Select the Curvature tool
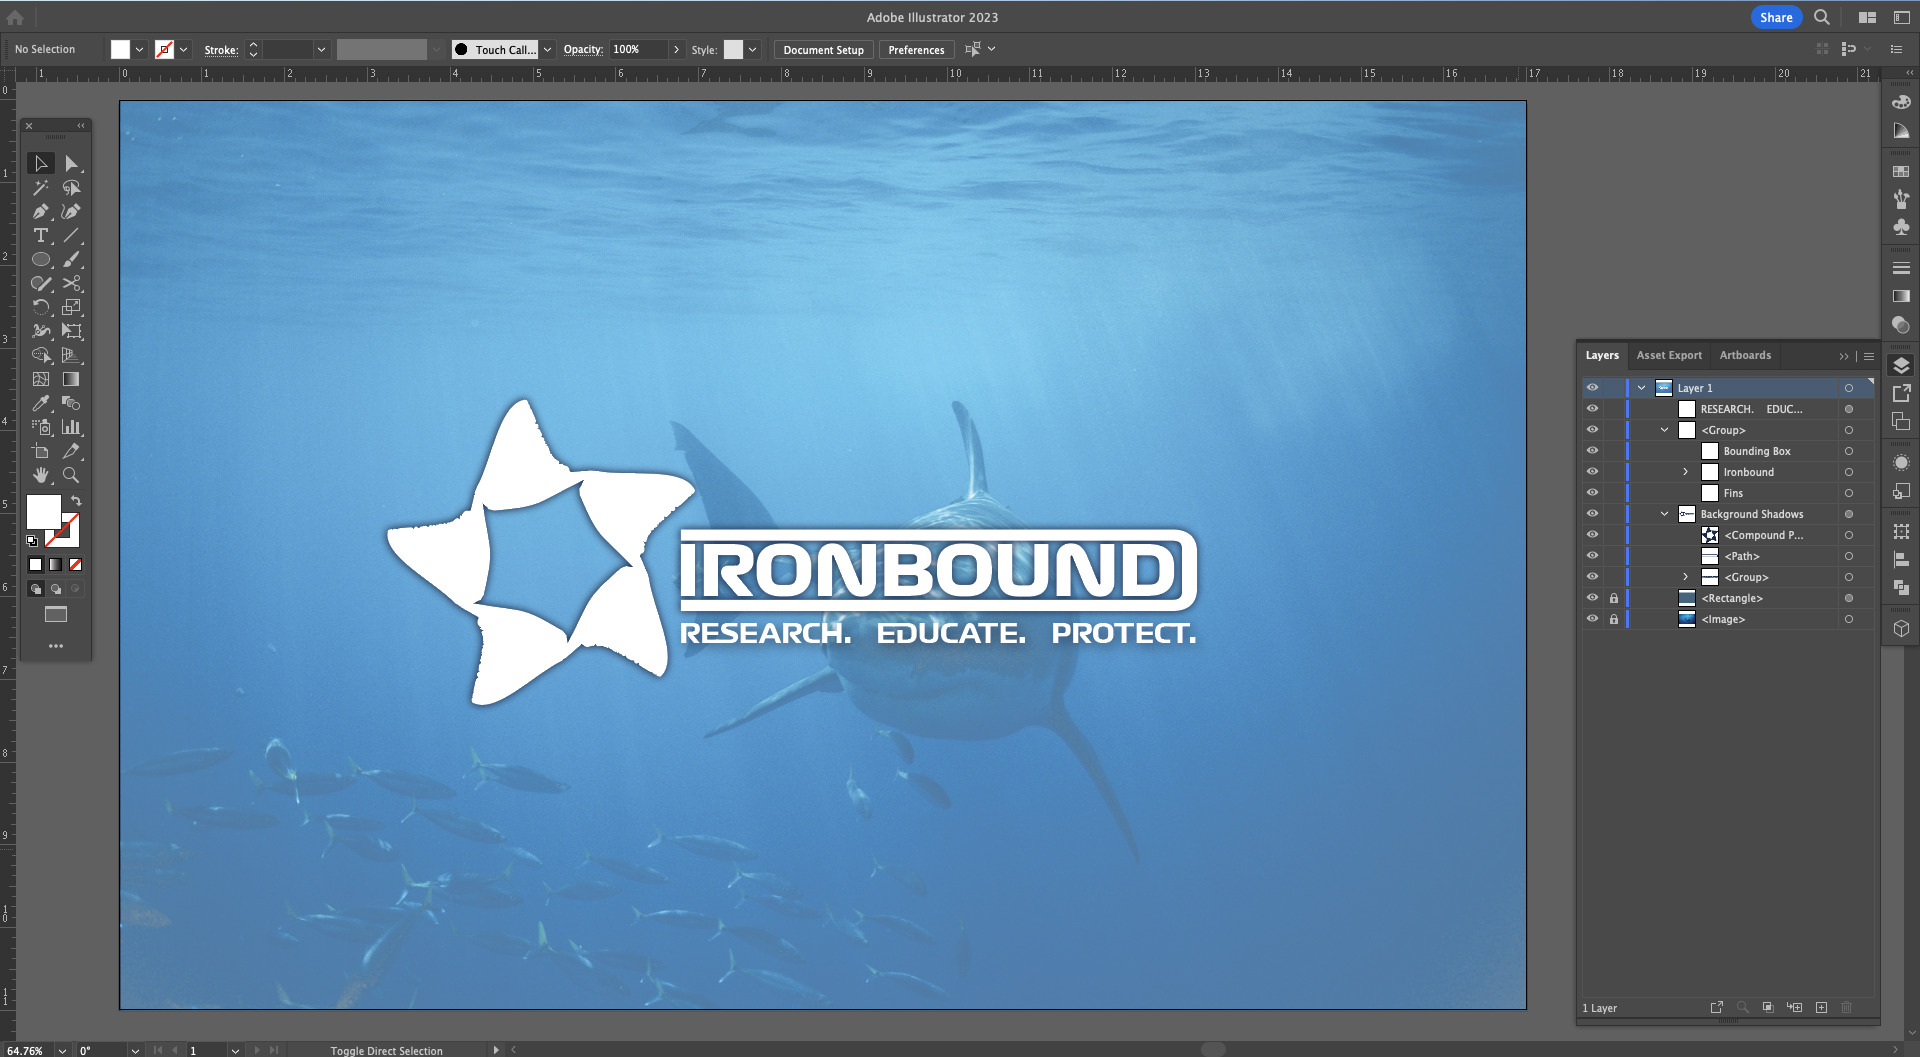This screenshot has width=1920, height=1057. (x=71, y=211)
